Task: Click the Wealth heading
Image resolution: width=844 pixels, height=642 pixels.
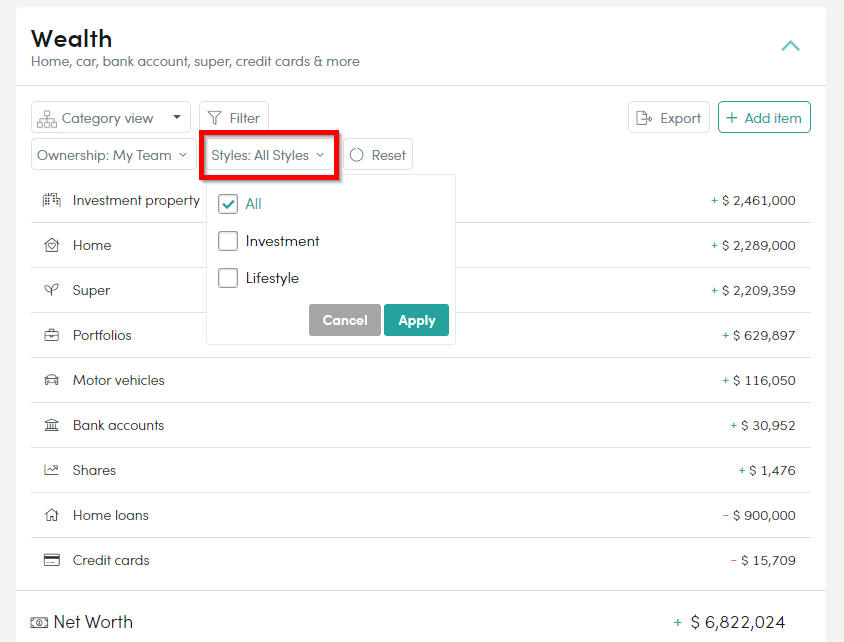Action: coord(72,39)
